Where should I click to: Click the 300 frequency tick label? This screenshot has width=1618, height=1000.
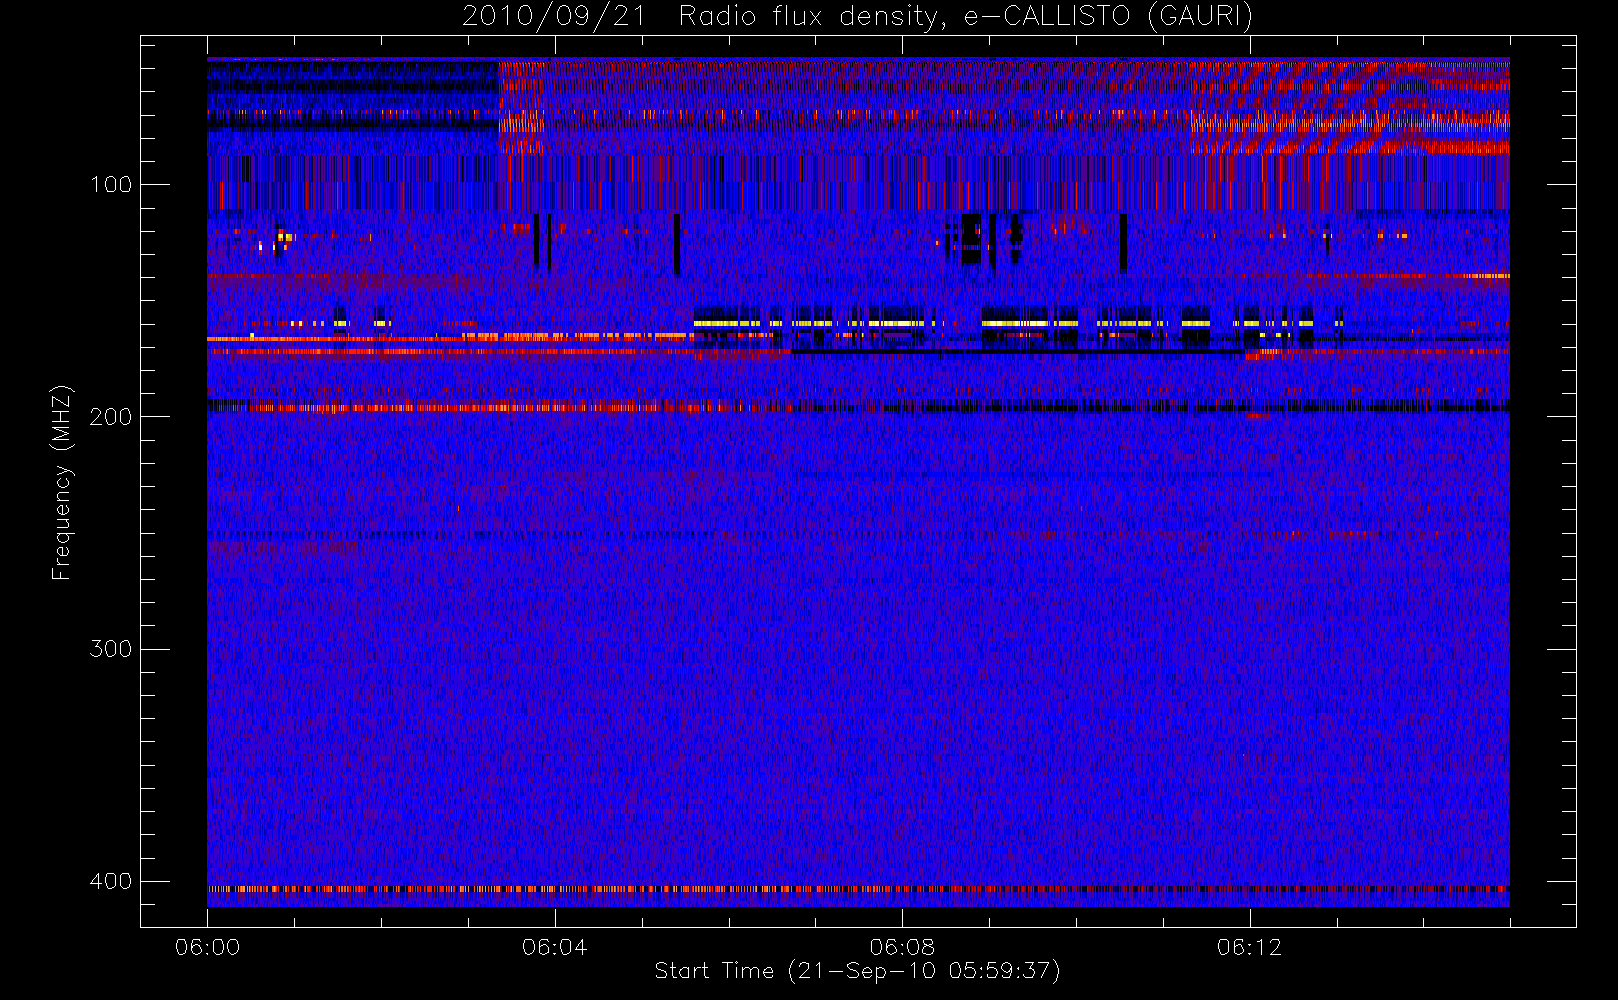point(110,649)
